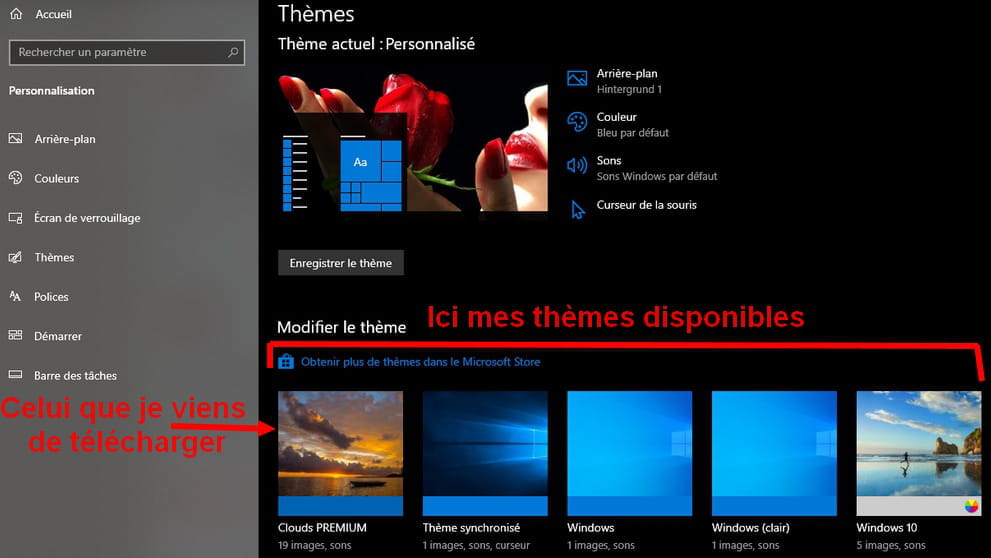991x558 pixels.
Task: Open Obtenir plus de thèmes dans le Microsoft Store
Action: (420, 362)
